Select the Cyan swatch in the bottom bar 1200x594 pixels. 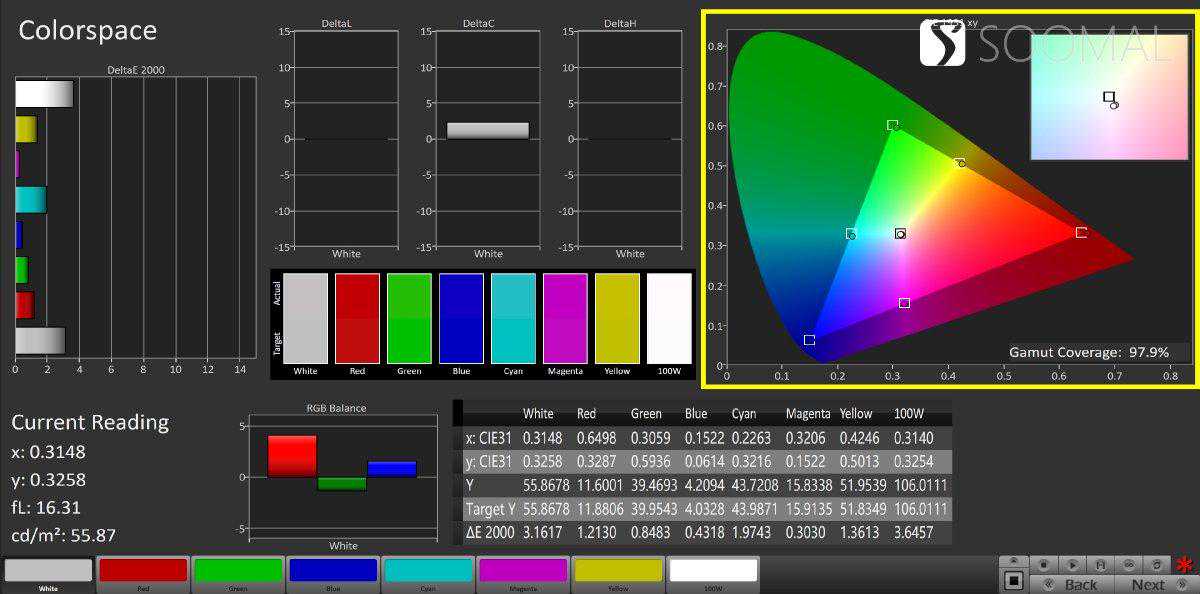click(x=427, y=571)
